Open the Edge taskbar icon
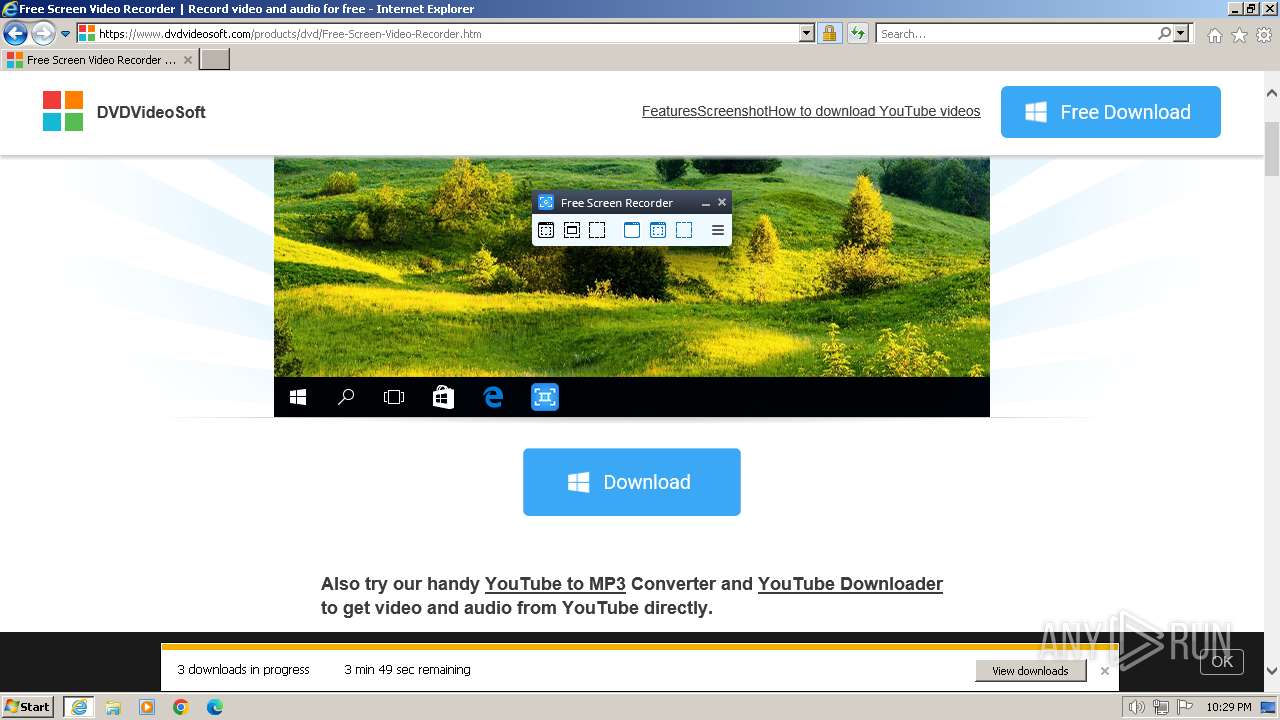 click(x=215, y=707)
